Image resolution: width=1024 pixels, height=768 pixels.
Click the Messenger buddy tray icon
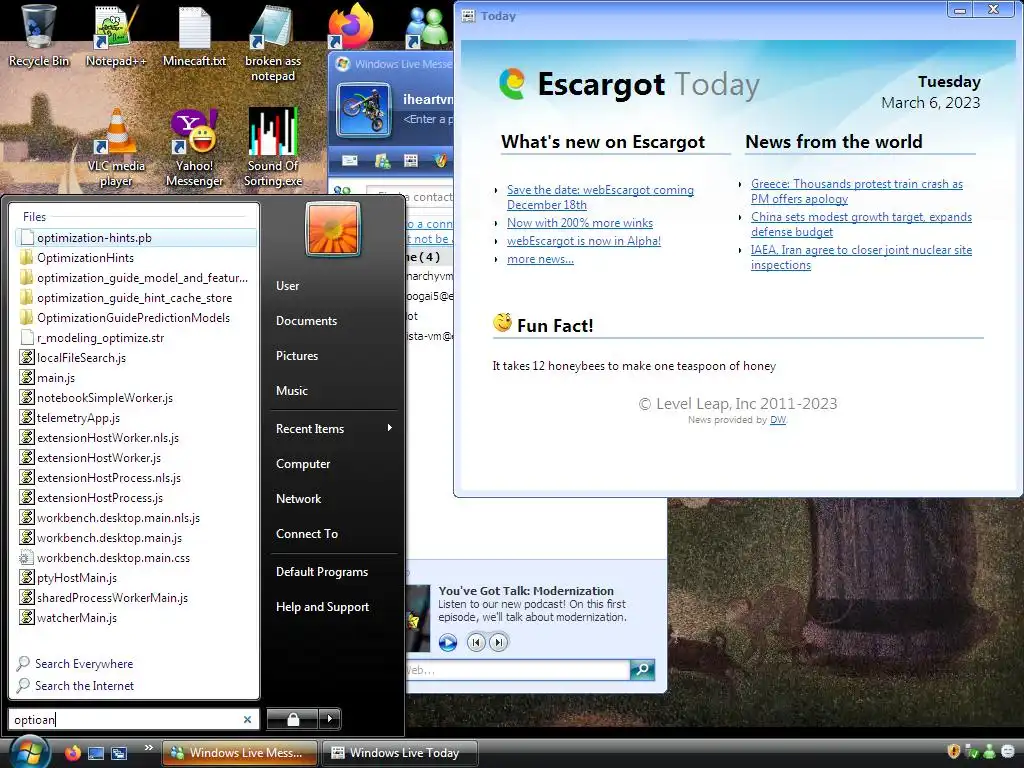(x=989, y=752)
